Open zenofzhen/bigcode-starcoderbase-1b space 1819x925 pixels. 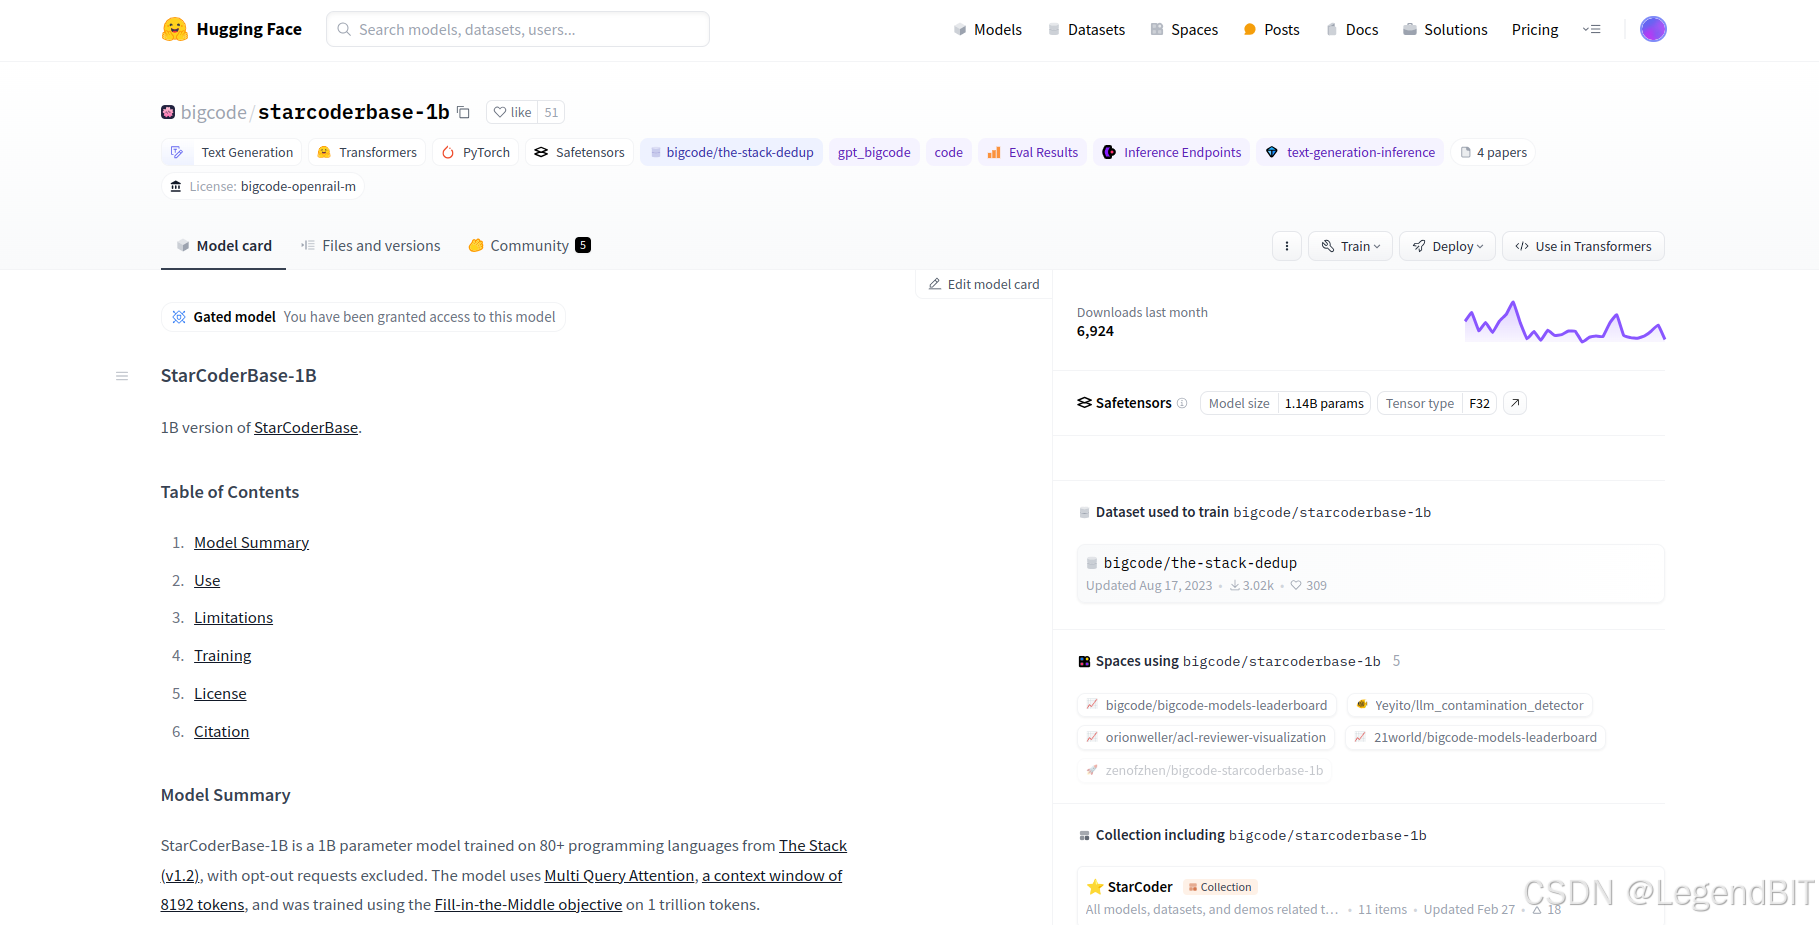[x=1204, y=771]
